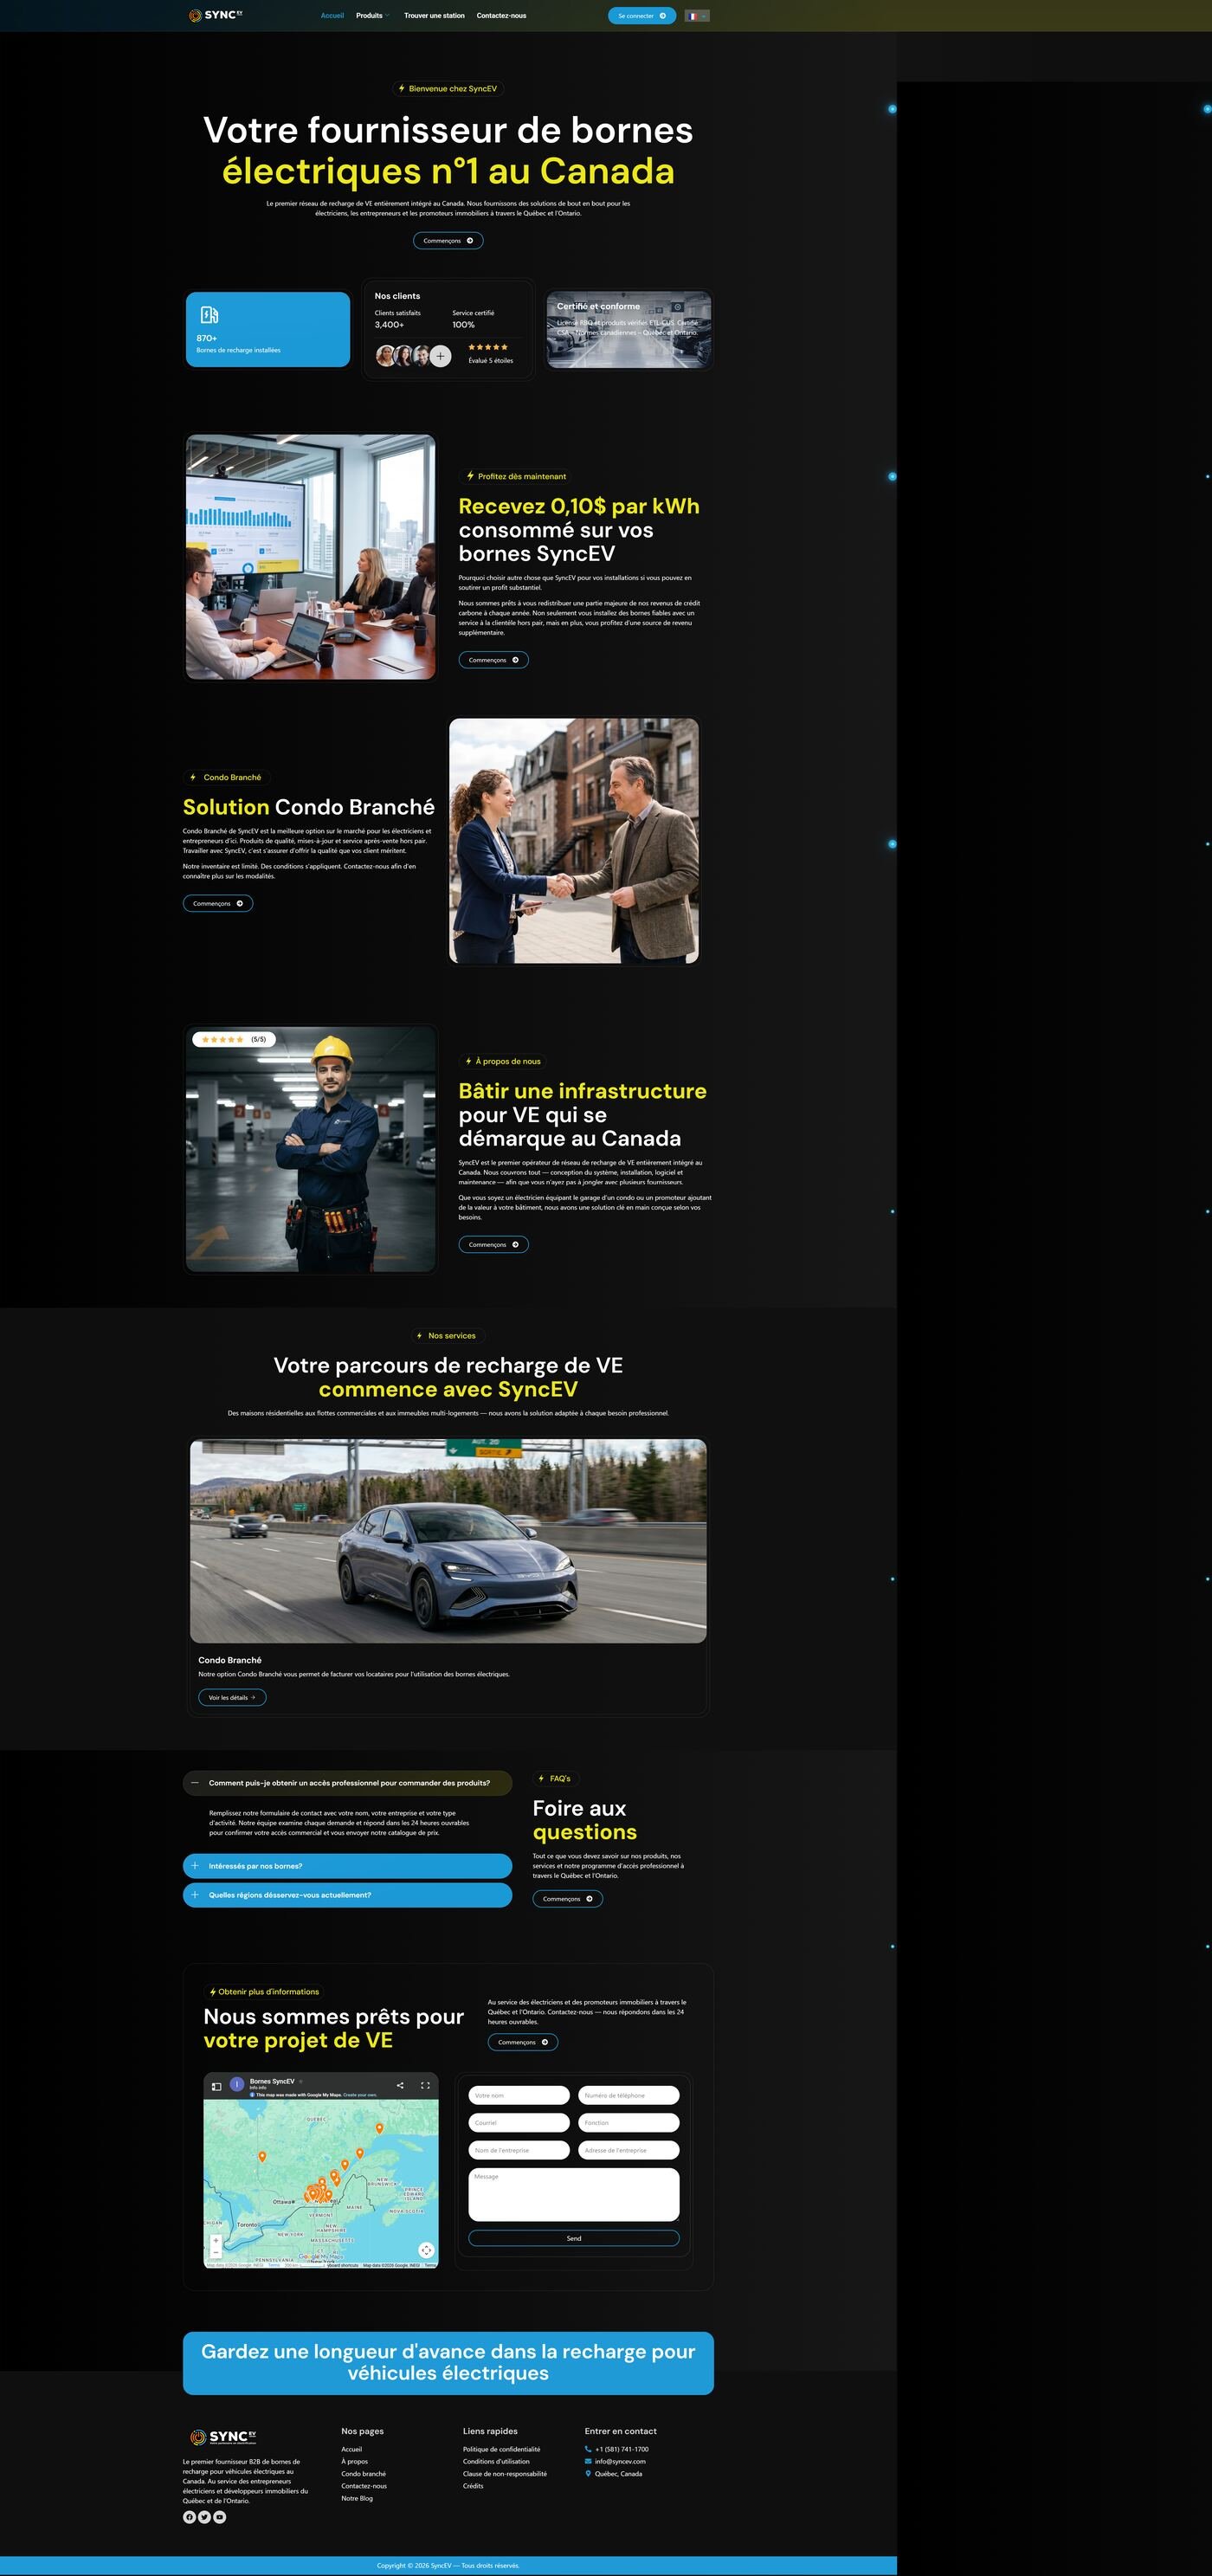Viewport: 1212px width, 2576px height.
Task: Focus the Fonction input field
Action: (629, 2122)
